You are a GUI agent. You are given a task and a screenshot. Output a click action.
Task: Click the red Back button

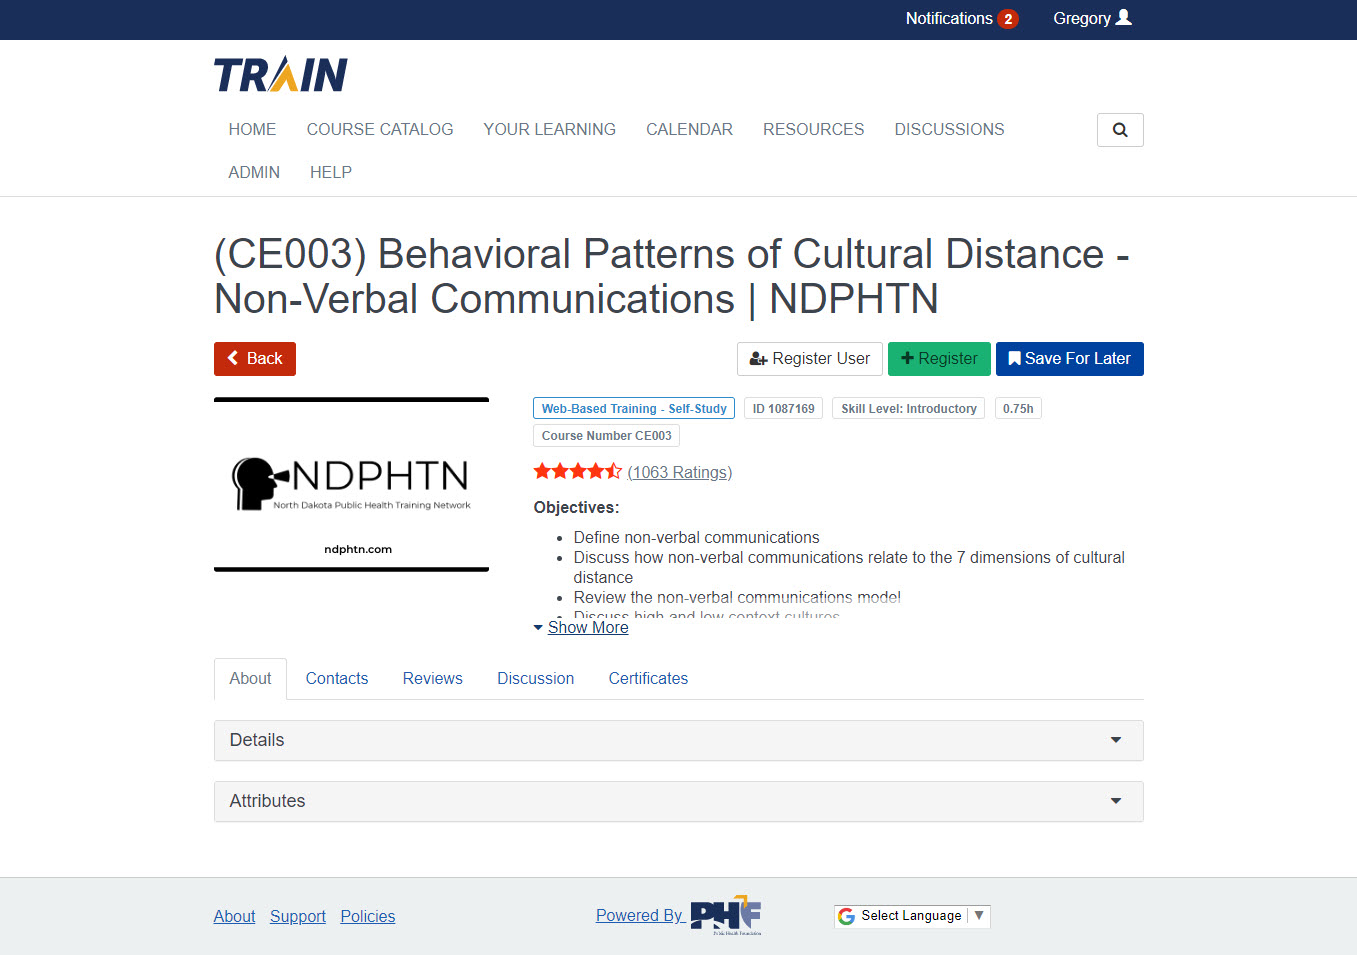coord(255,359)
